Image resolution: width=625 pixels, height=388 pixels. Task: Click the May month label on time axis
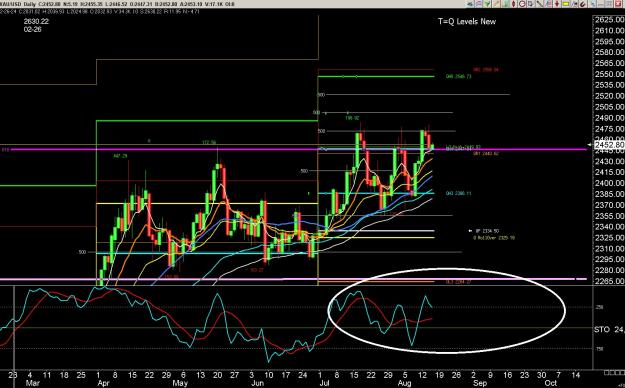click(x=180, y=382)
